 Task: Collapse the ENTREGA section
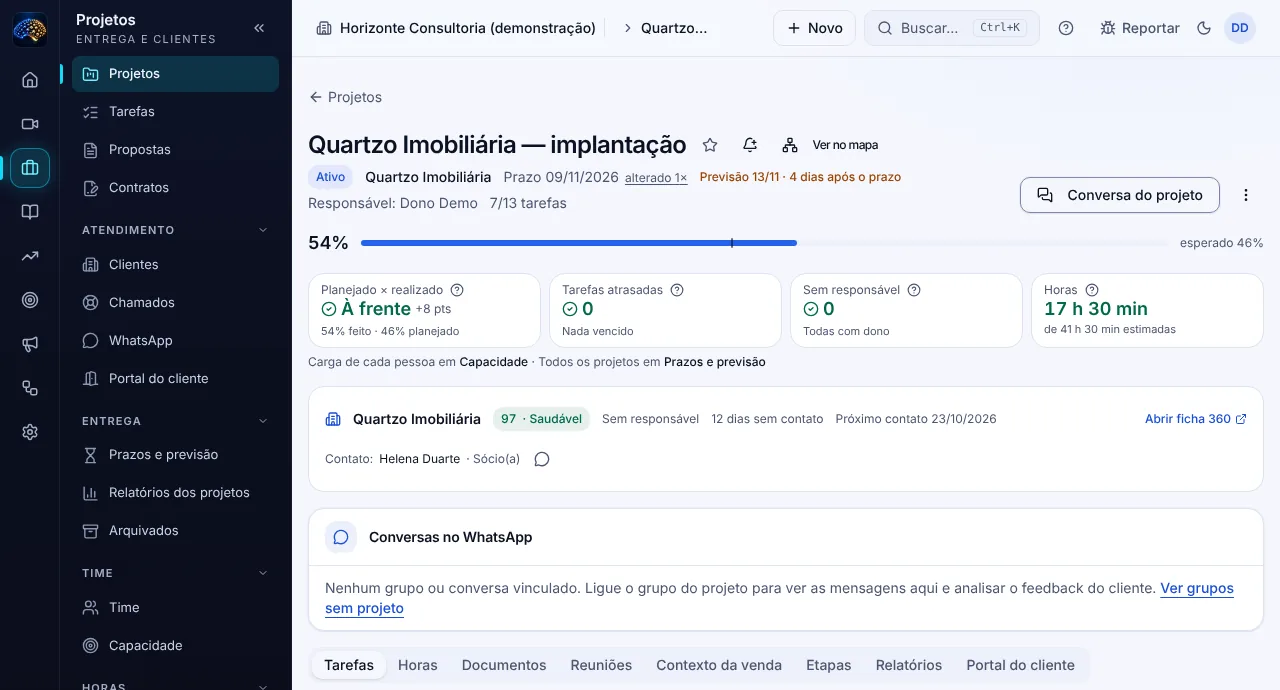263,421
